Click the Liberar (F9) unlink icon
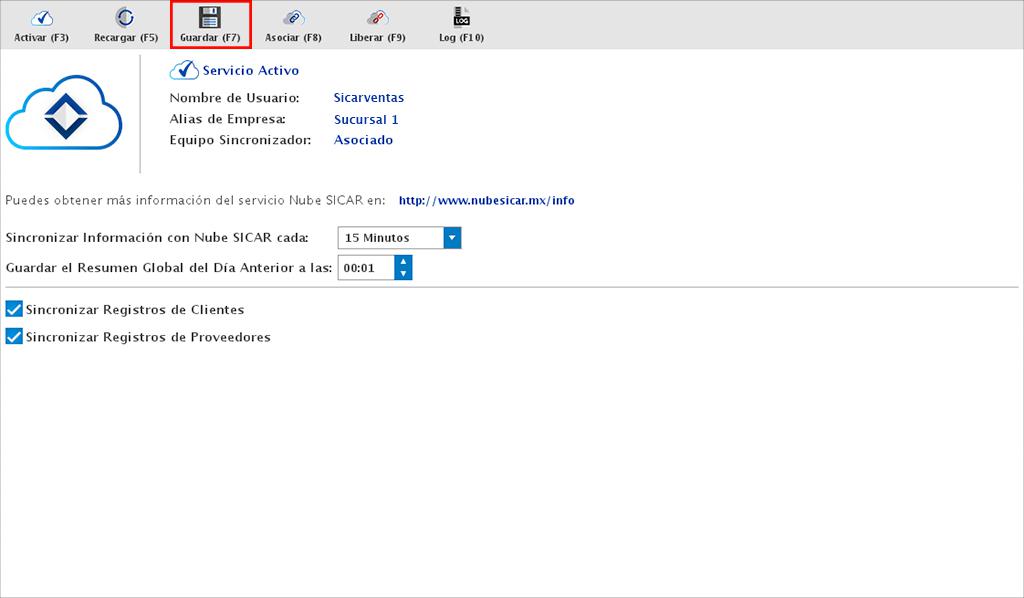1024x598 pixels. 377,17
